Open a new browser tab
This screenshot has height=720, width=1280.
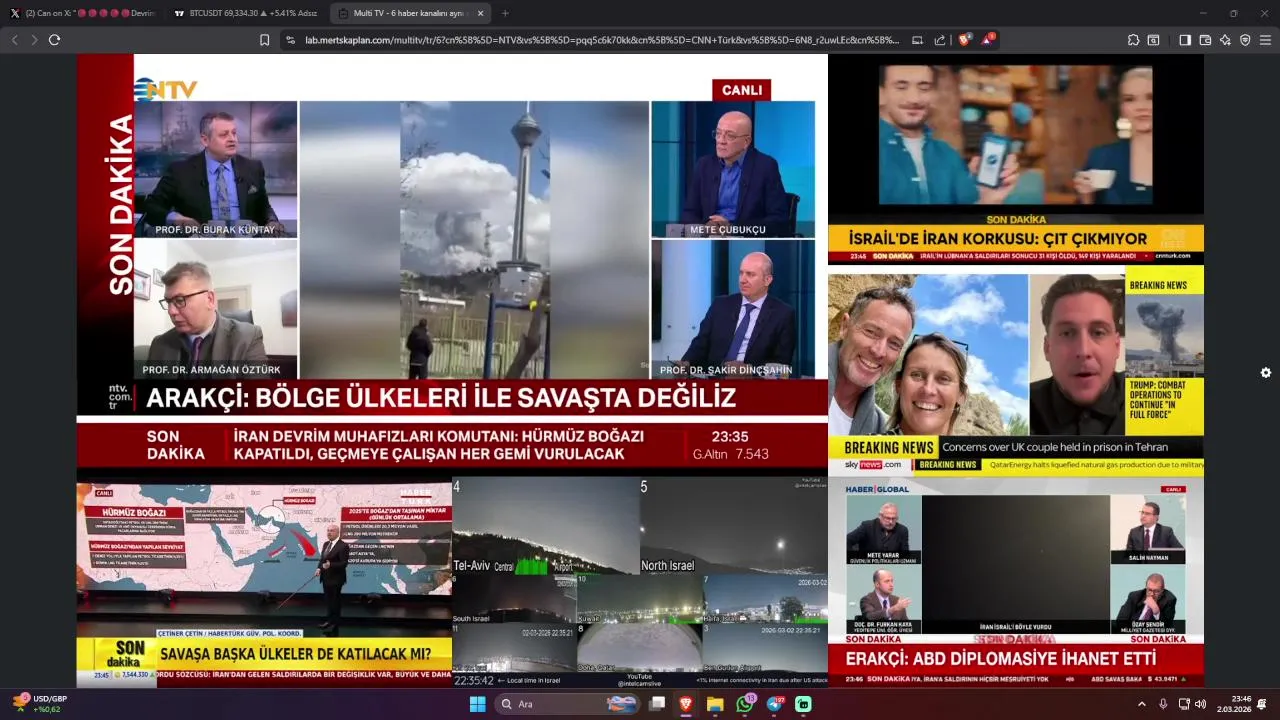click(505, 13)
